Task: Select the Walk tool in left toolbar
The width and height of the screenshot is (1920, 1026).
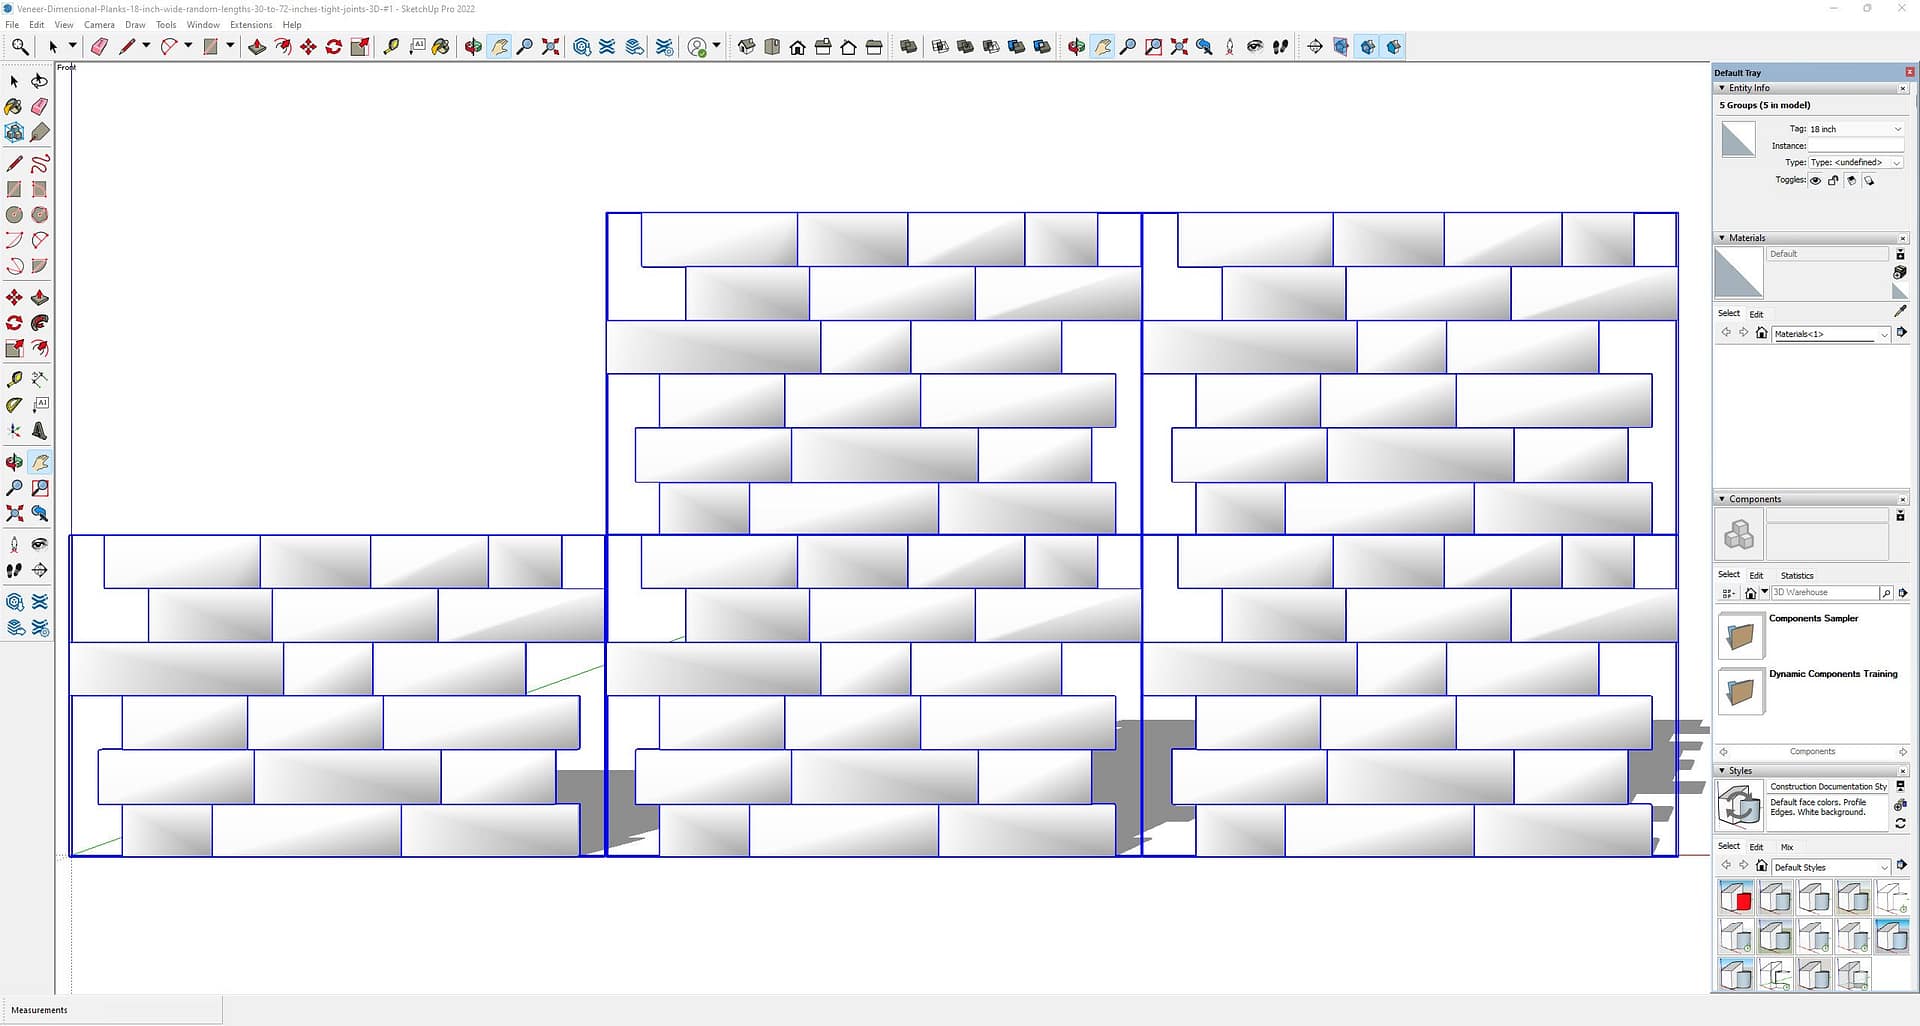Action: coord(14,570)
